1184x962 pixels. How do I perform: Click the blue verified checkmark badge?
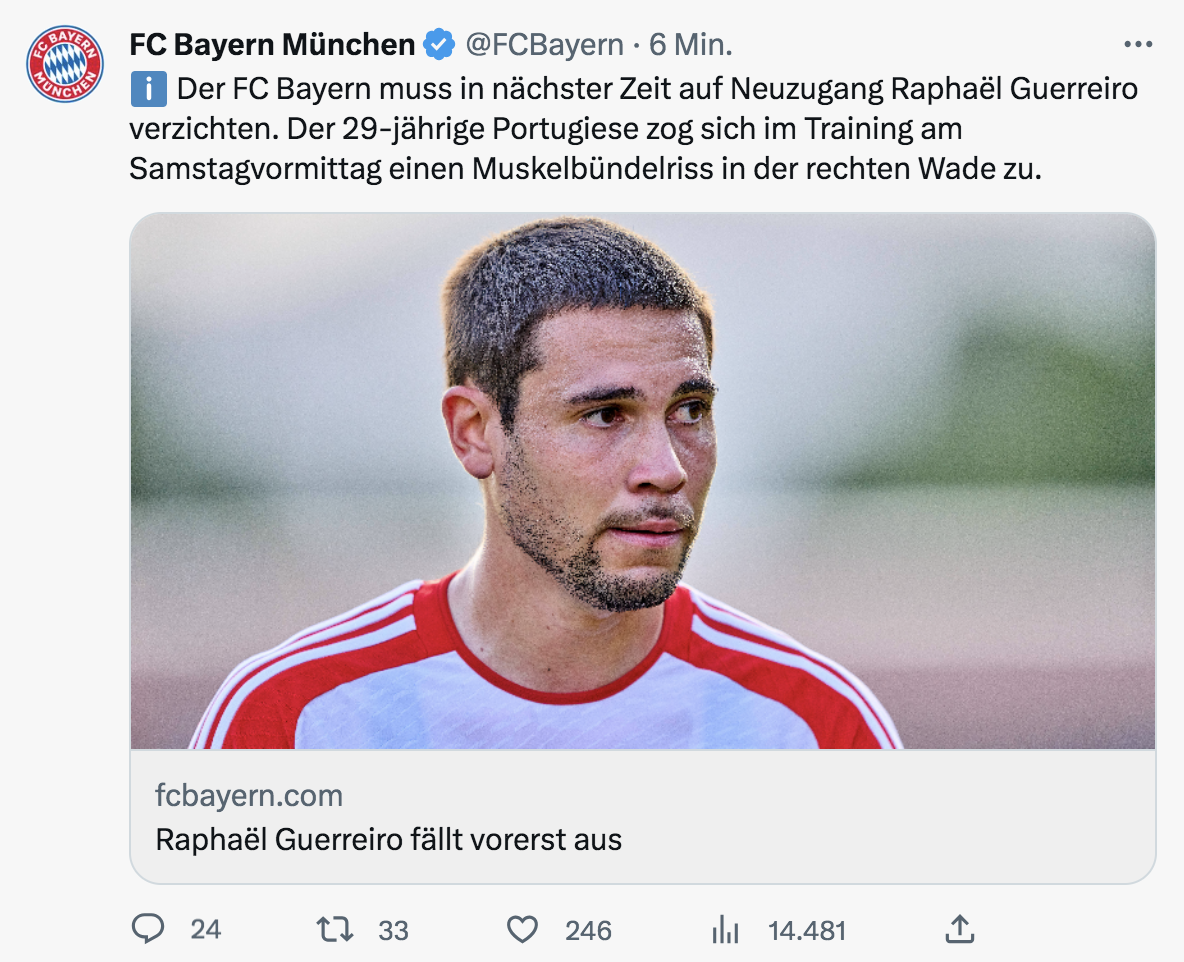(438, 44)
